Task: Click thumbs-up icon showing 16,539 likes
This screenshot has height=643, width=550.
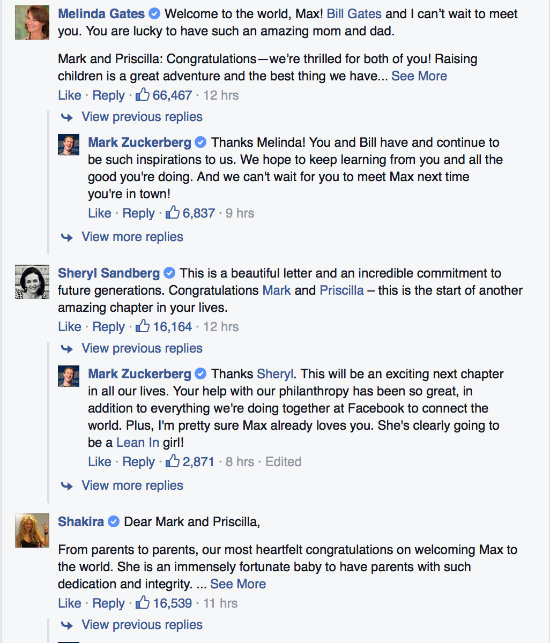Action: click(x=142, y=602)
